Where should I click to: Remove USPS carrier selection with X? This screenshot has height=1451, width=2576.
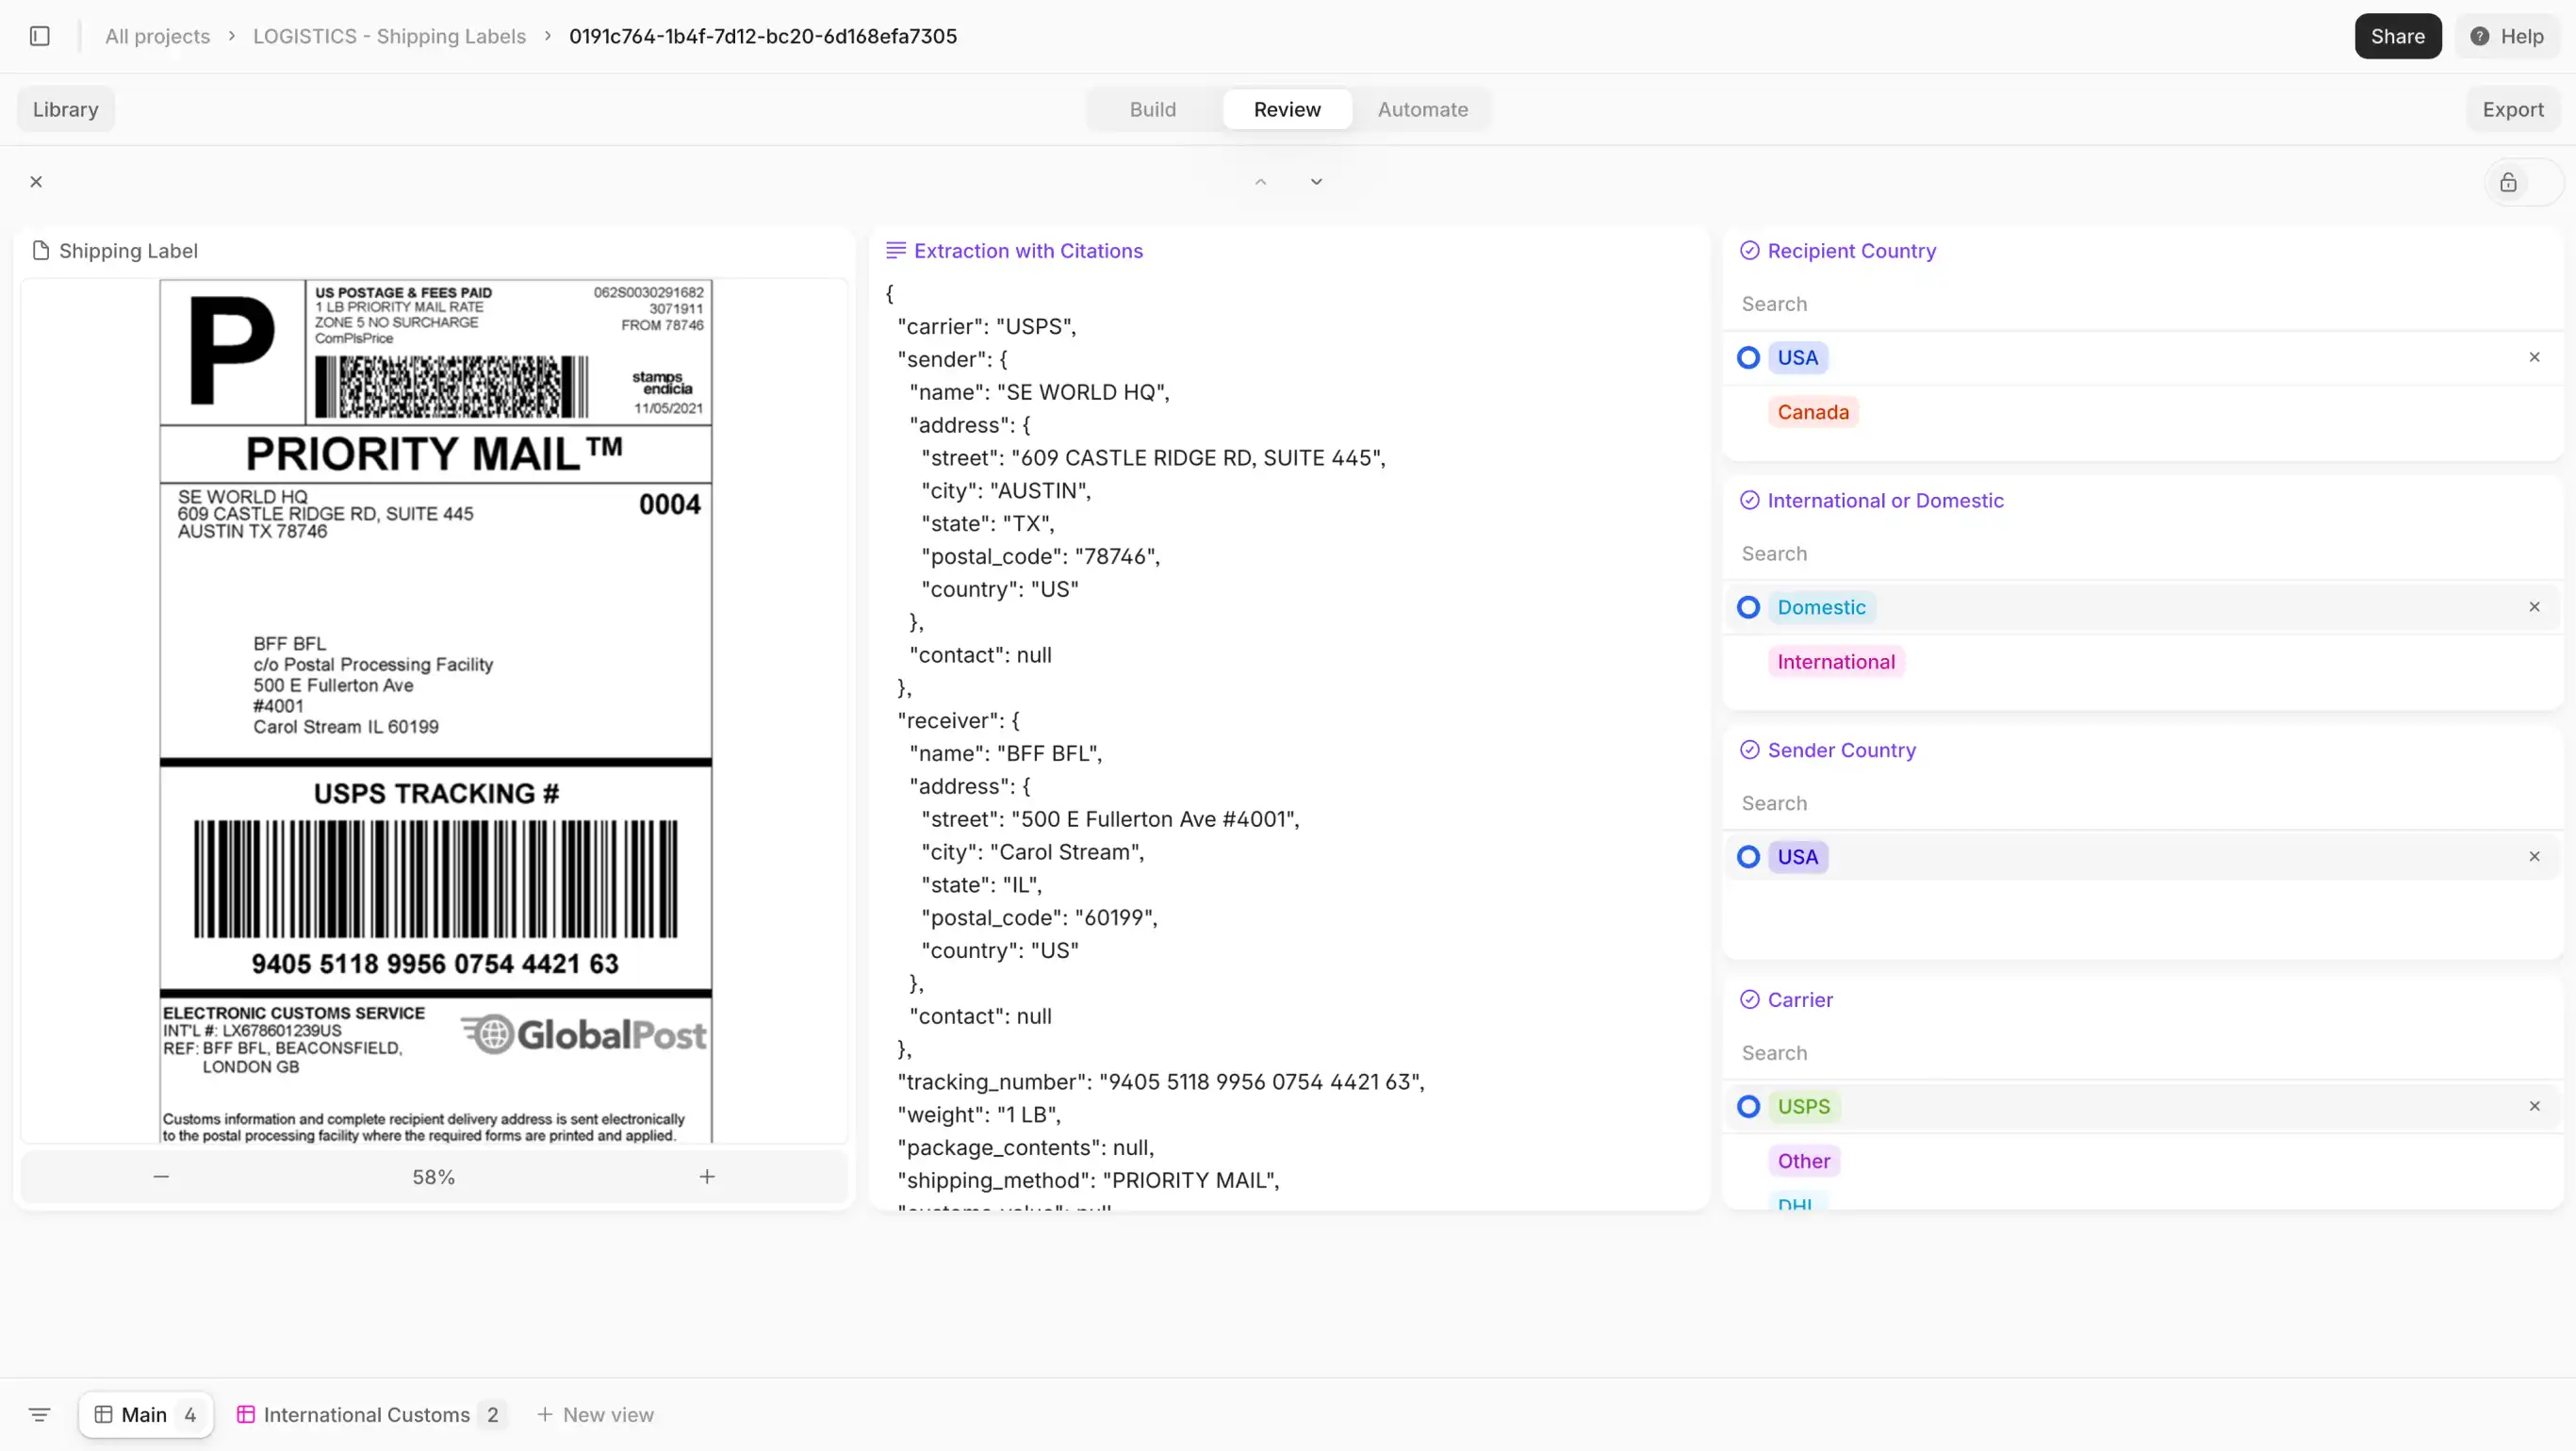click(x=2534, y=1106)
